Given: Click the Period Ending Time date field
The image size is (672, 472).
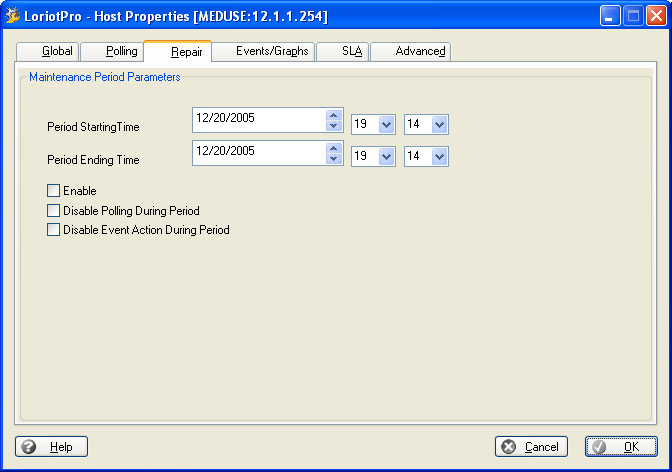Looking at the screenshot, I should (x=258, y=152).
